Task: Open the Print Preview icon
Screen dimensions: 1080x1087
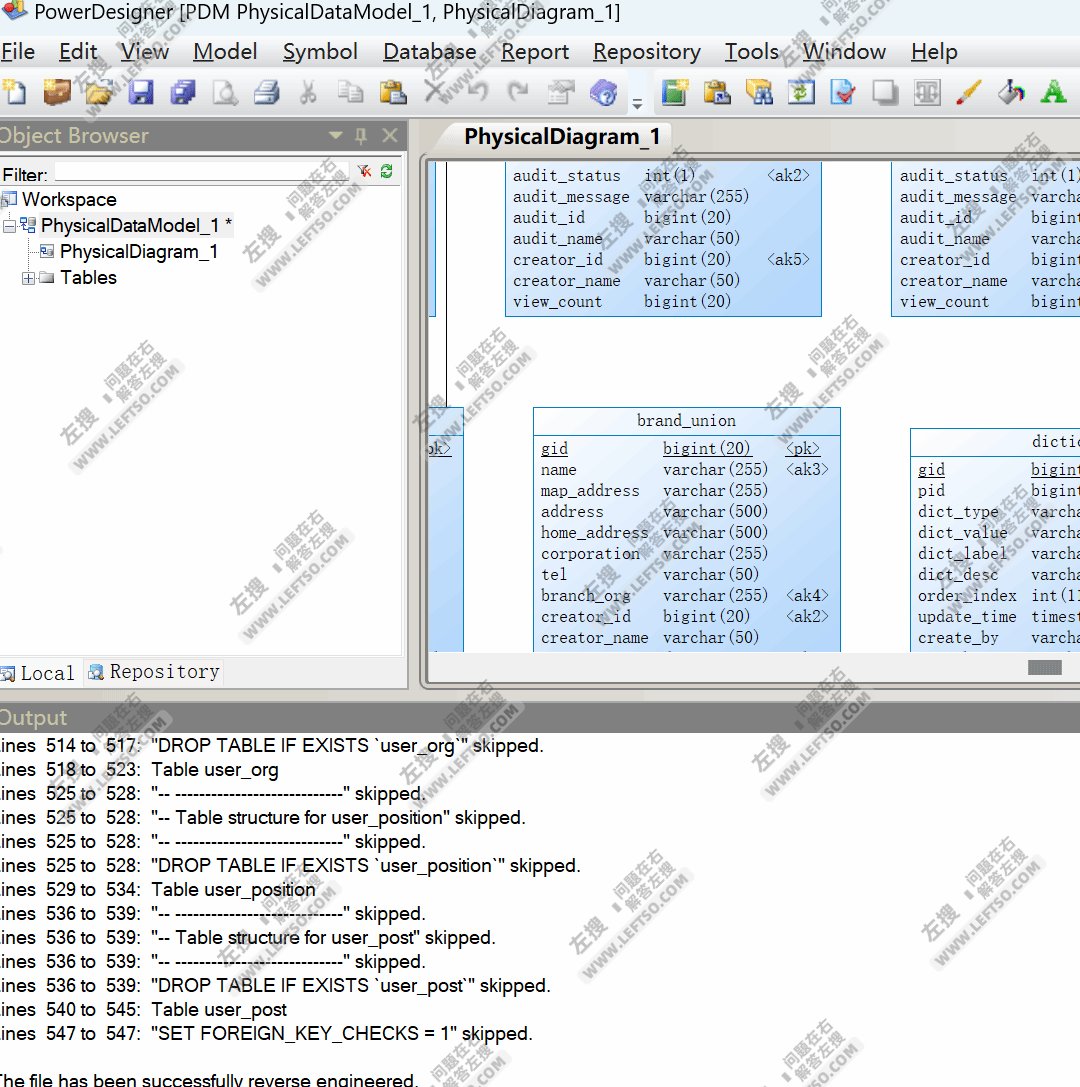Action: pyautogui.click(x=226, y=92)
